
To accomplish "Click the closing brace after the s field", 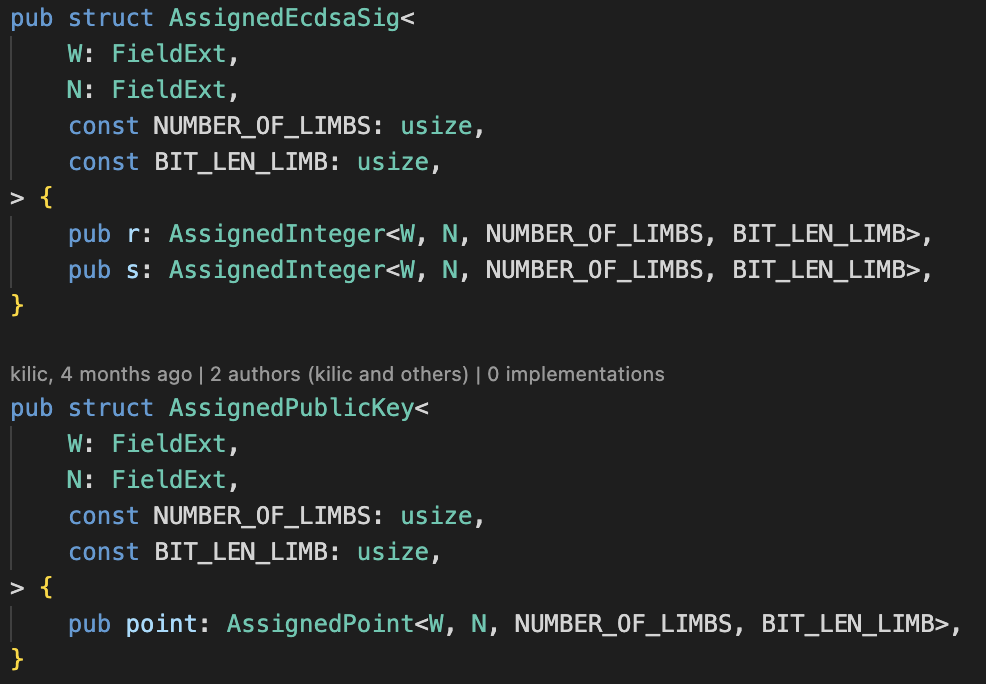I will (x=16, y=304).
